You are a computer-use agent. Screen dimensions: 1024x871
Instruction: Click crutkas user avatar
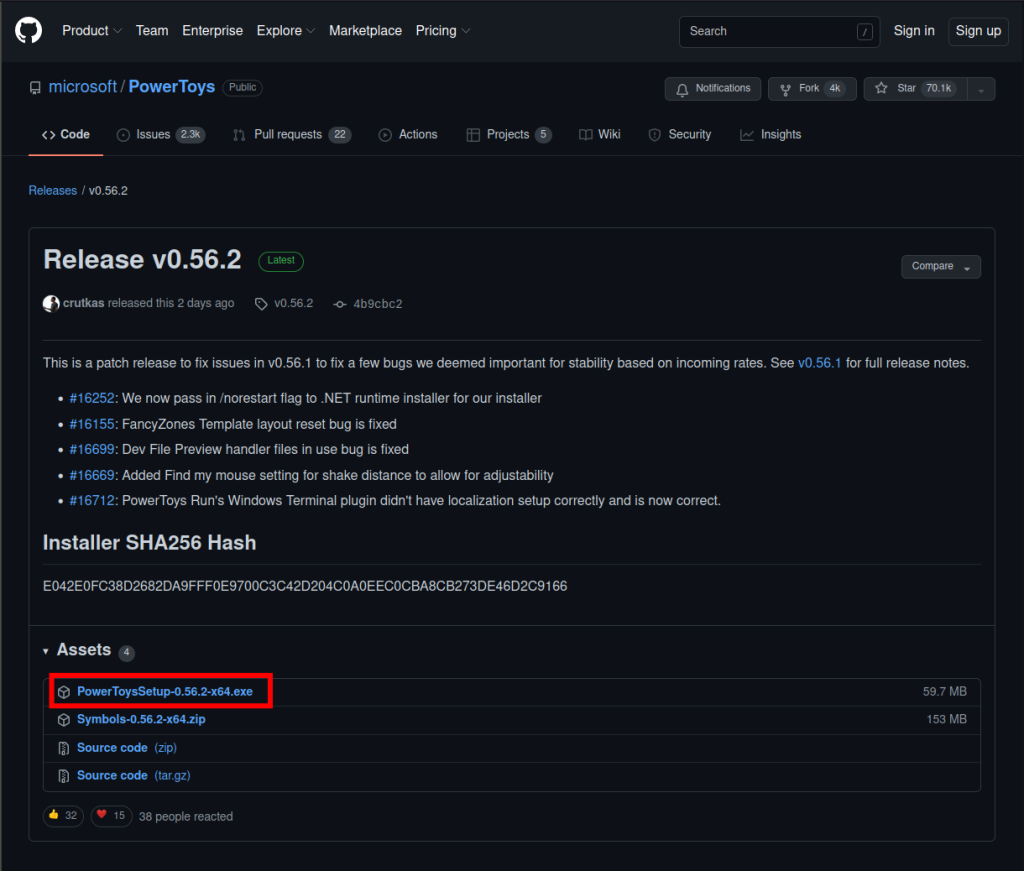pos(51,303)
